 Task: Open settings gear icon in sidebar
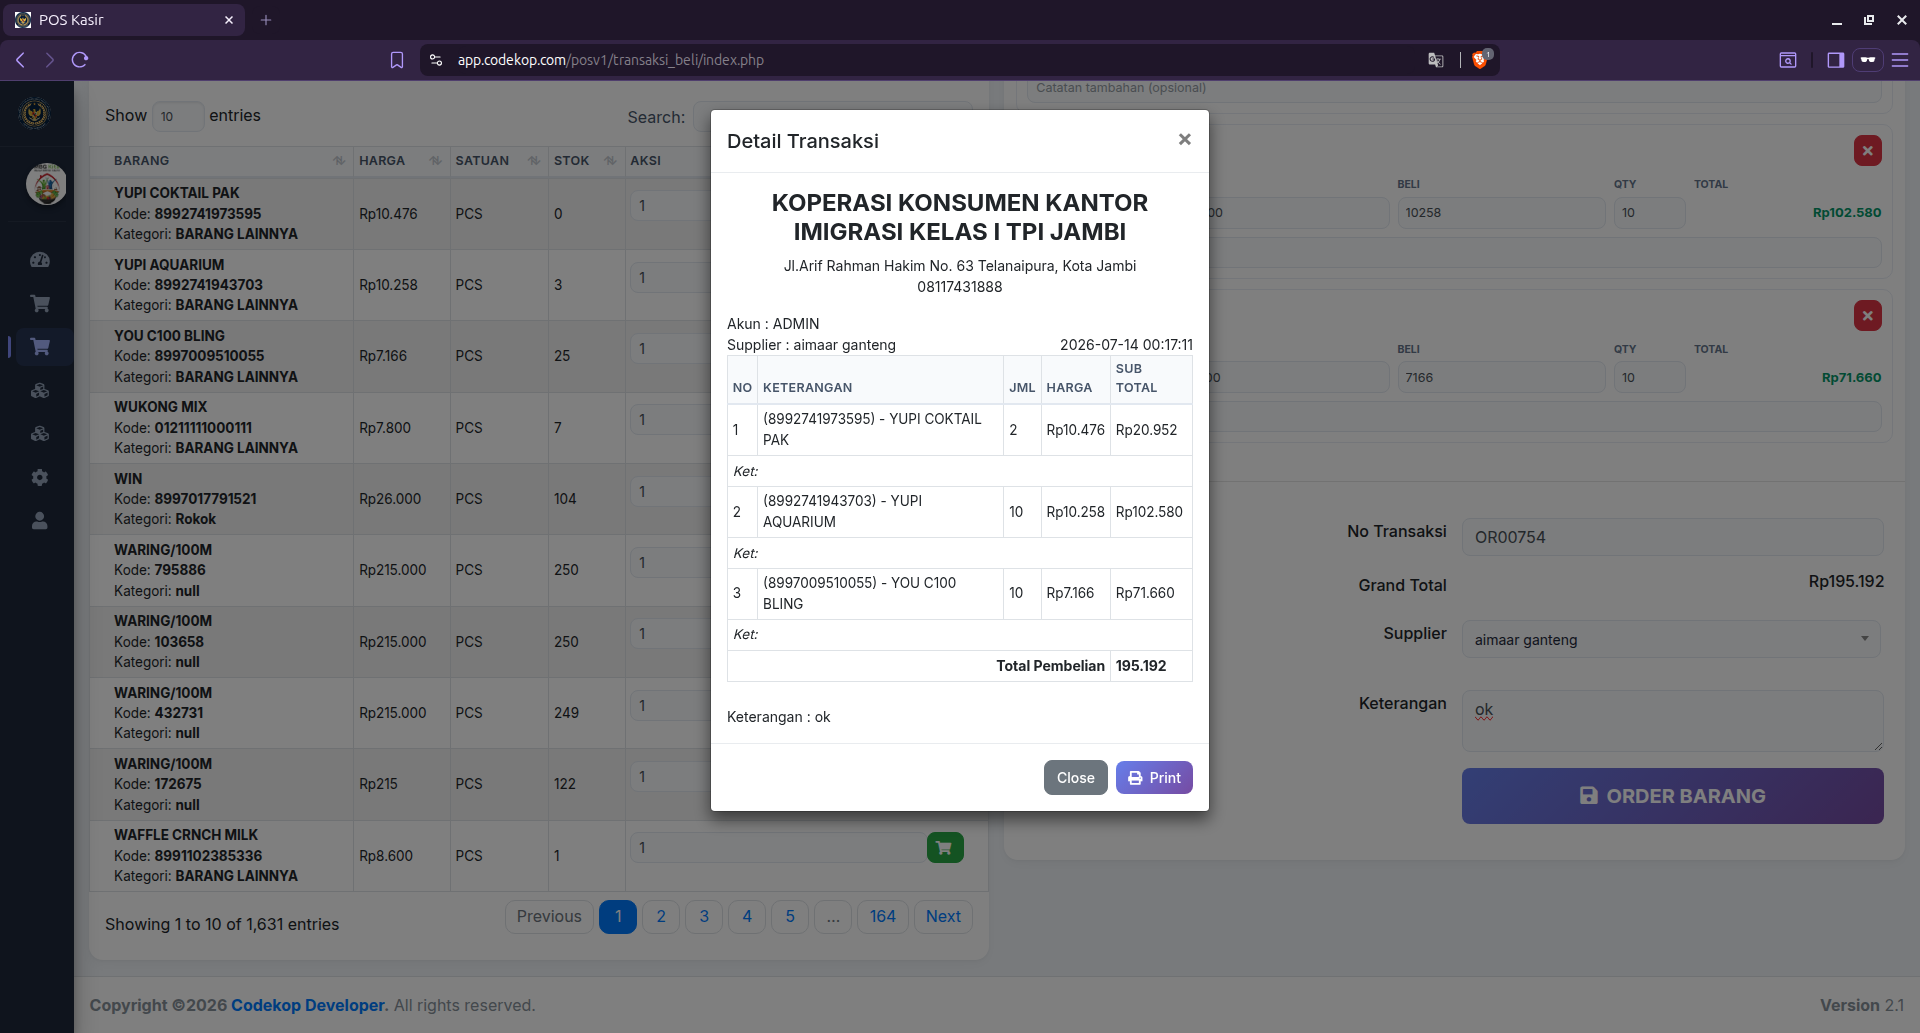tap(40, 478)
